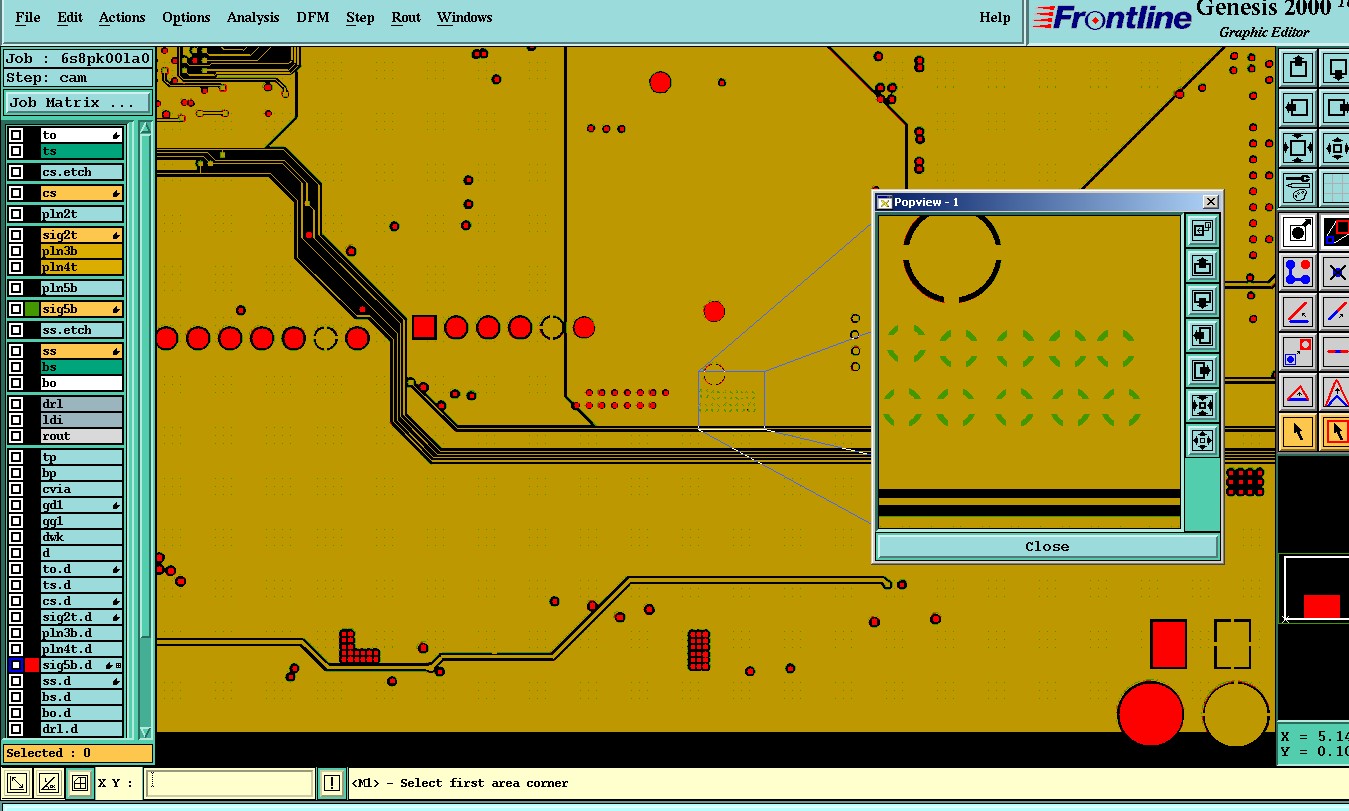Click pan right icon in Popview
Viewport: 1349px width, 811px height.
pos(1202,371)
